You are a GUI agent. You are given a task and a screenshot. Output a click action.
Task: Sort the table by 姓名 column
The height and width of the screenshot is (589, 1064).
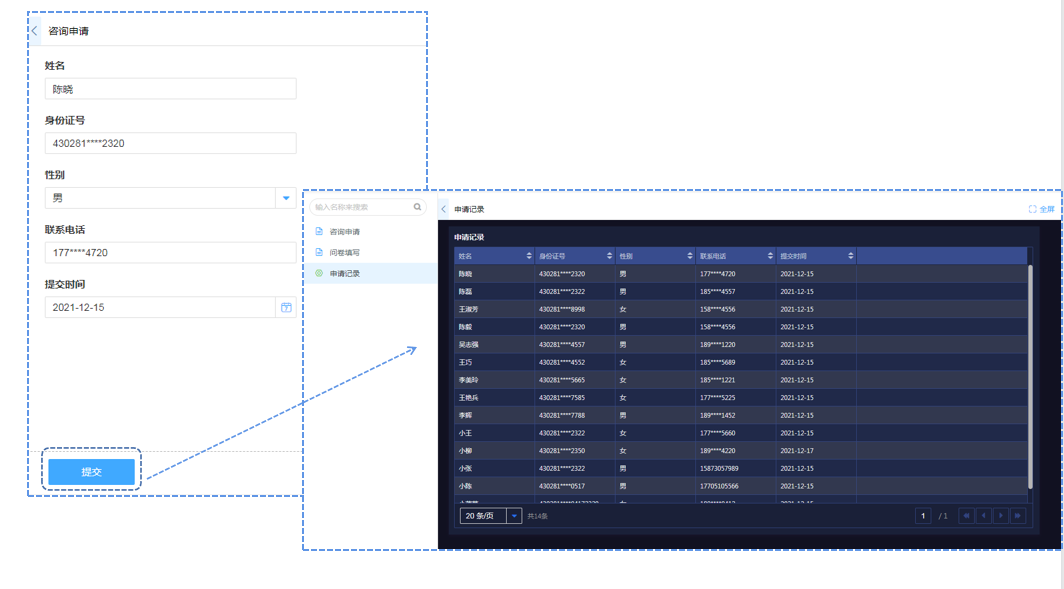pos(529,256)
